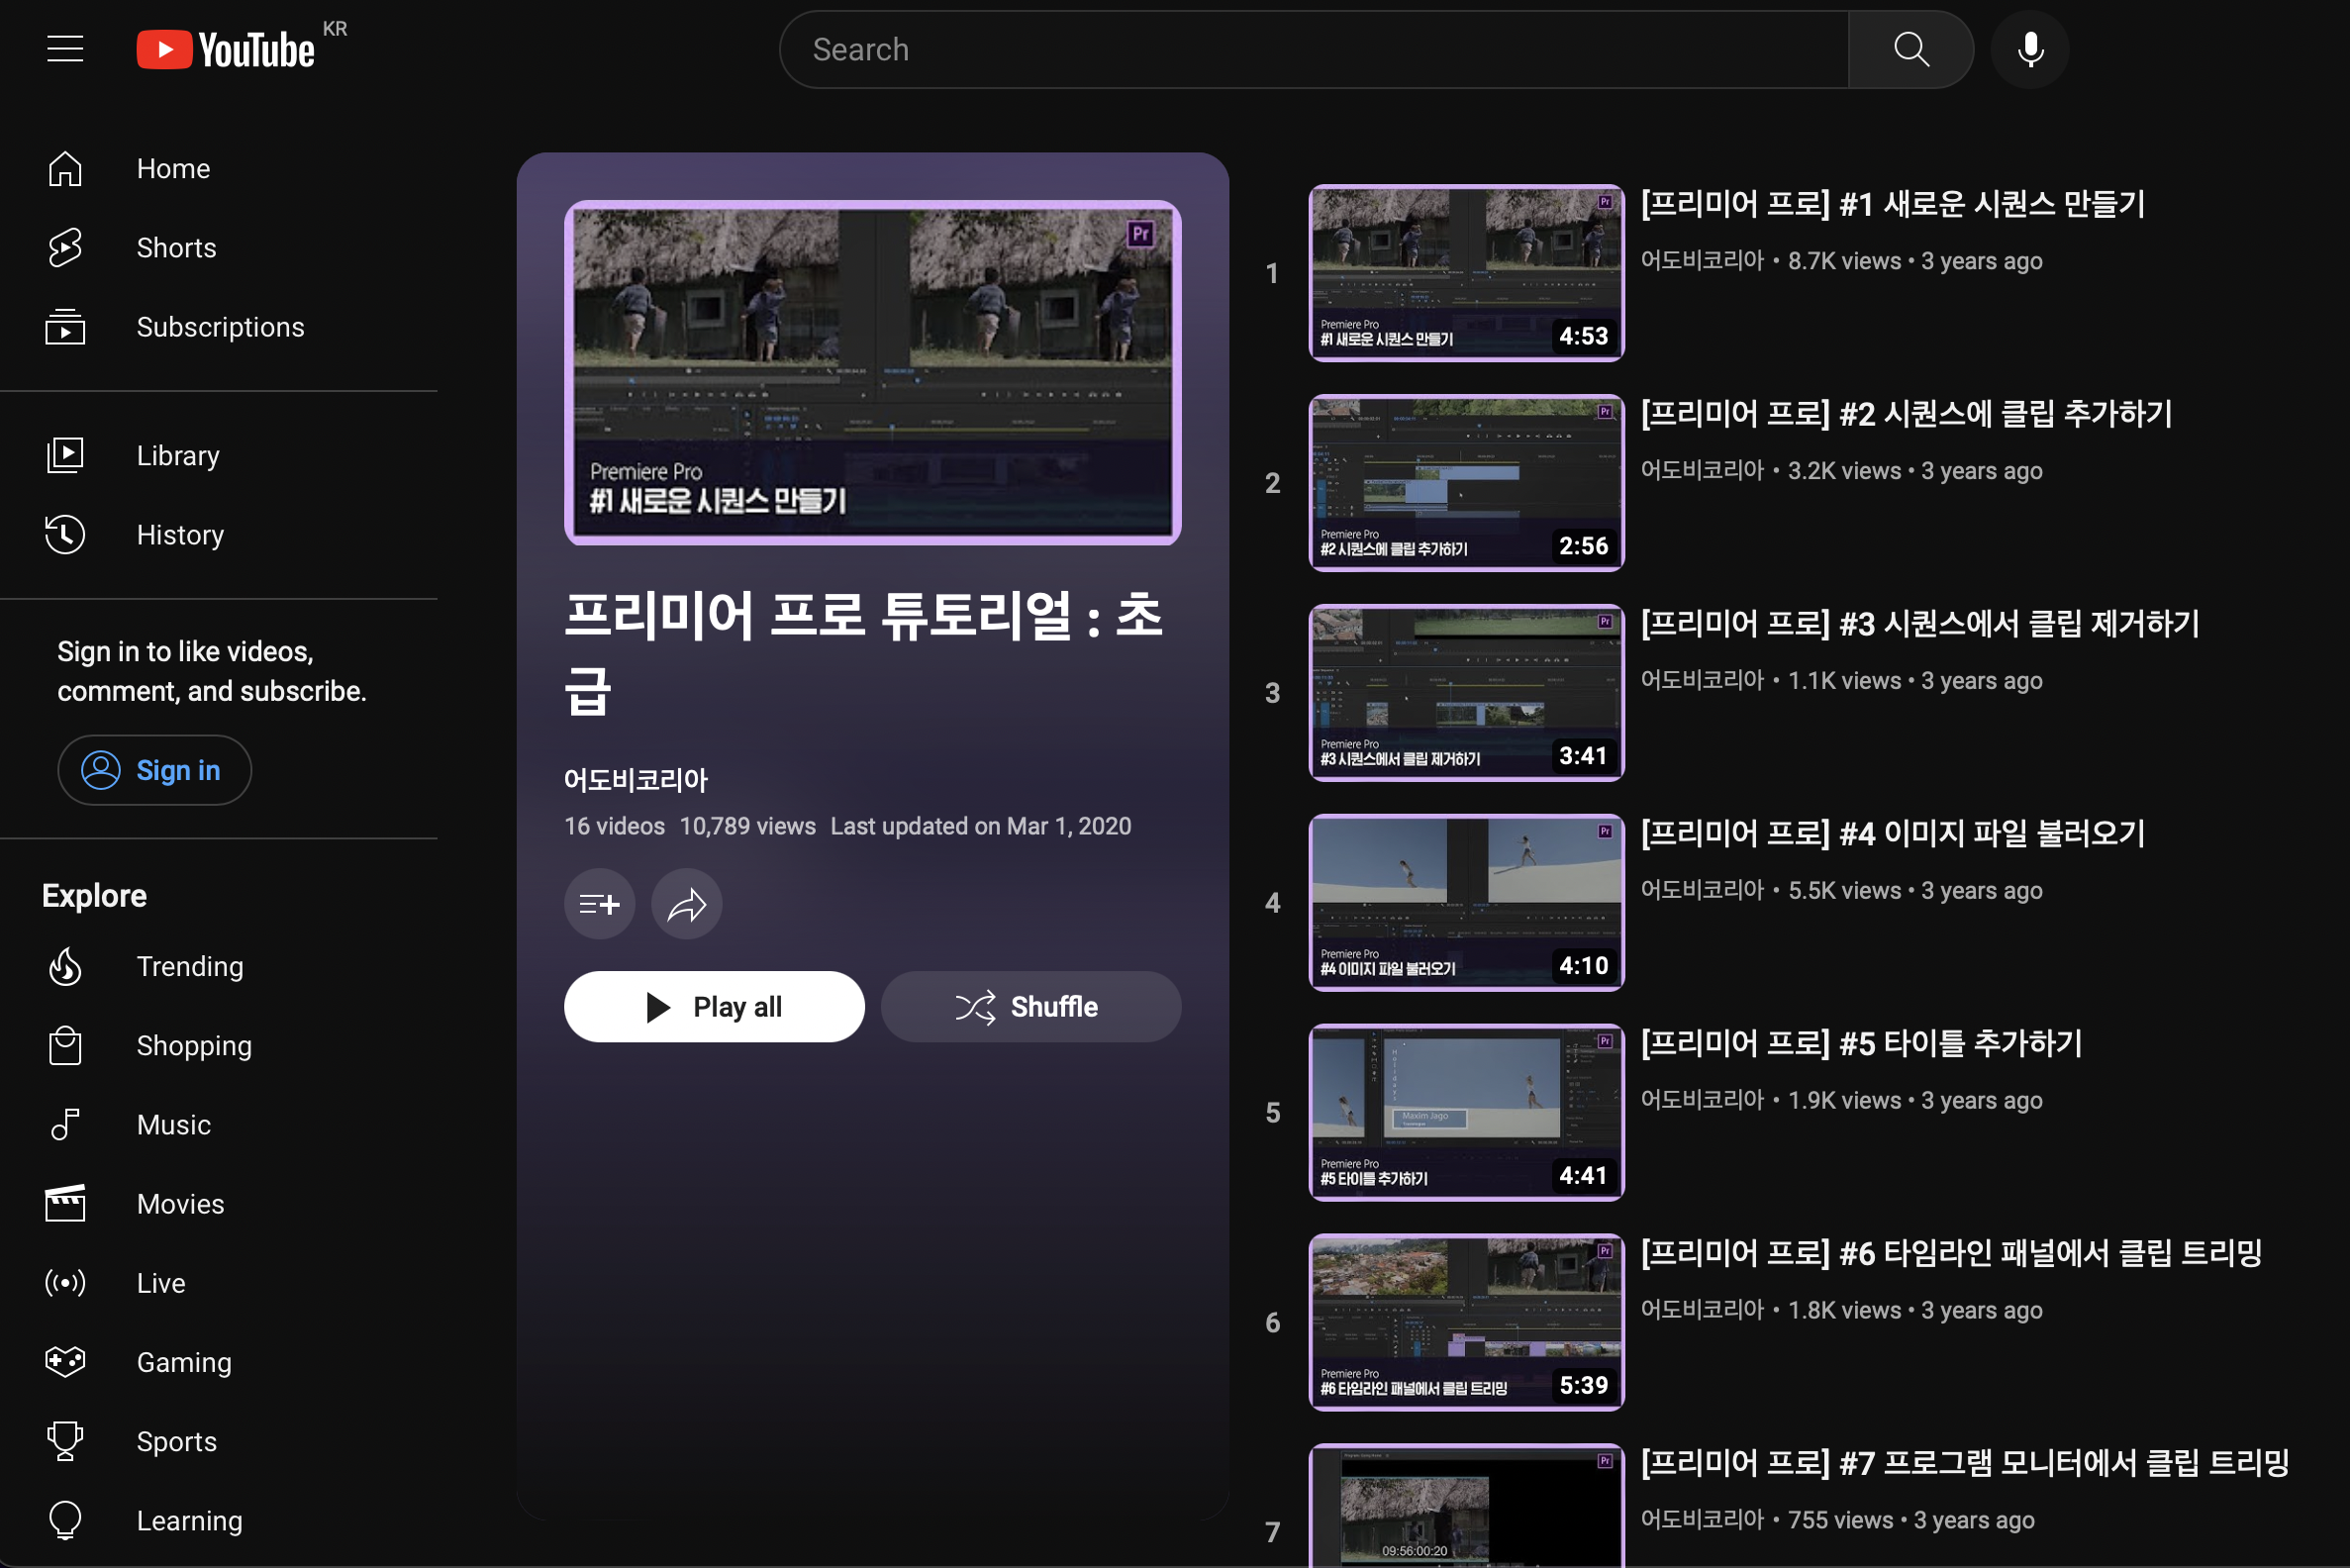Open Subscriptions in sidebar
Screen dimensions: 2350x1568
click(x=220, y=327)
